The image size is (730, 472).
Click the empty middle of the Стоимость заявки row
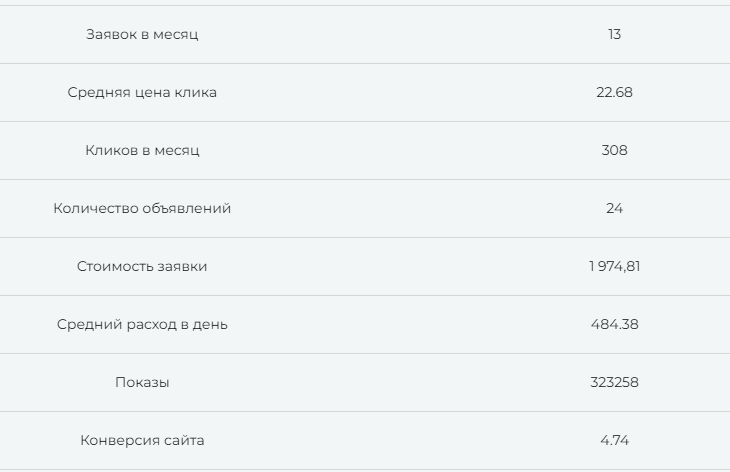click(380, 266)
